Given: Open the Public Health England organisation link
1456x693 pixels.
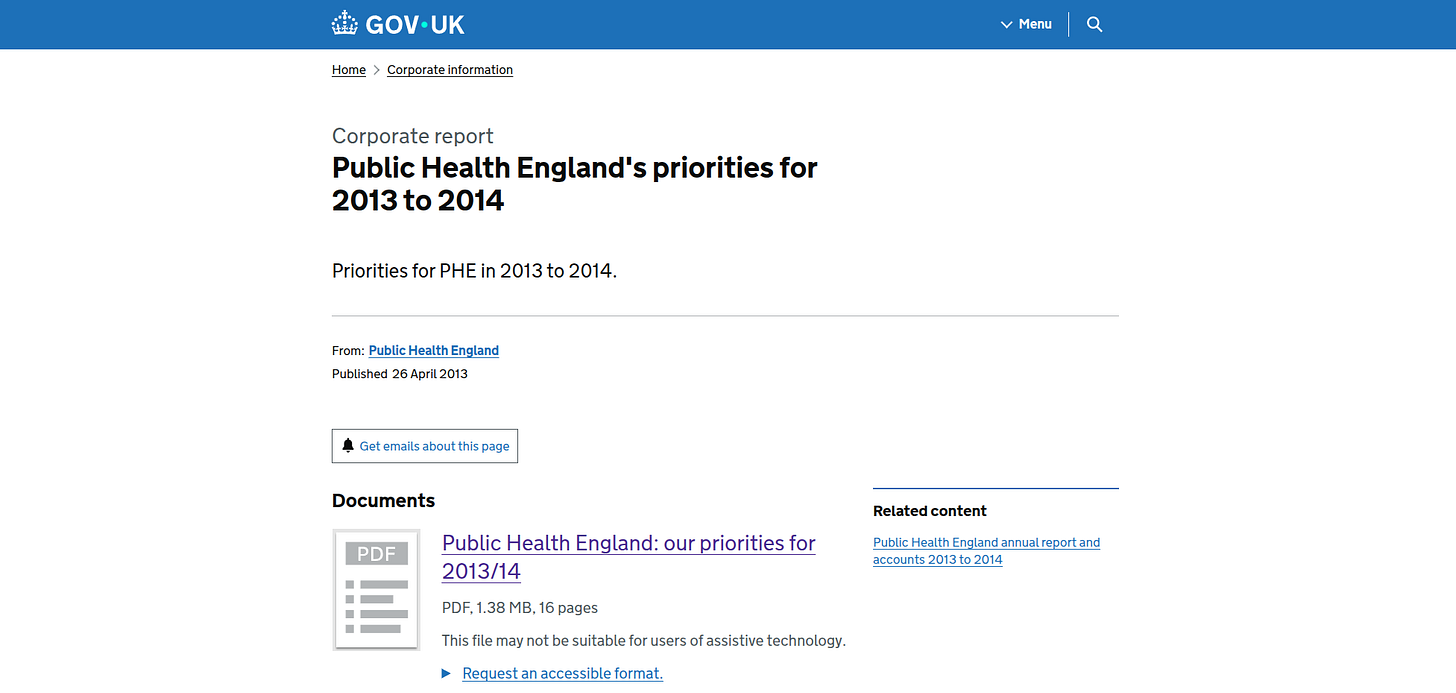Looking at the screenshot, I should tap(434, 351).
